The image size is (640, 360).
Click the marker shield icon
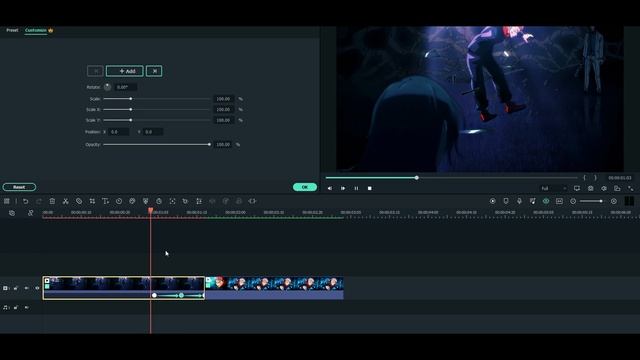(x=506, y=201)
